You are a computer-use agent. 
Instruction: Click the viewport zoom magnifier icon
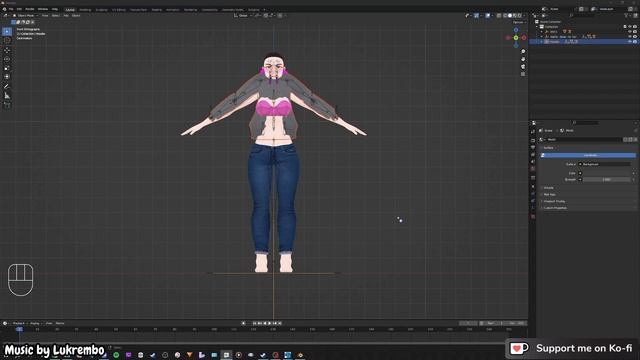pyautogui.click(x=523, y=52)
